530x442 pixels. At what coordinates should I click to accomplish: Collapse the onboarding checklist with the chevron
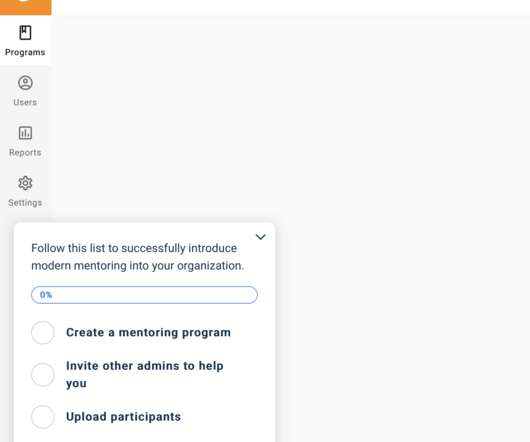(261, 237)
